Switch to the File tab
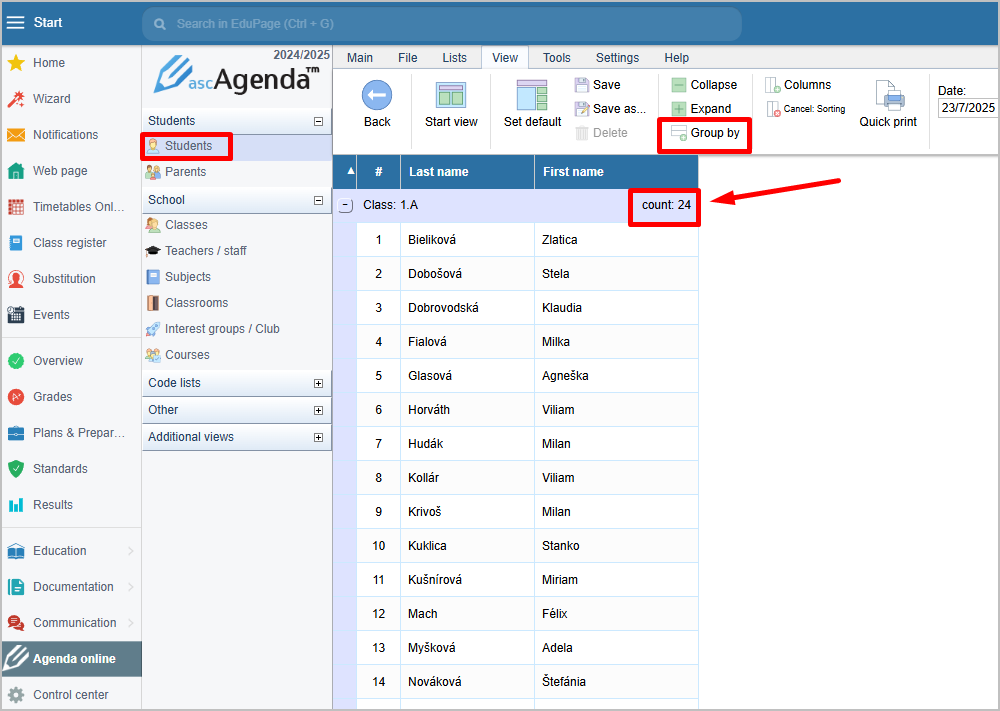 408,58
